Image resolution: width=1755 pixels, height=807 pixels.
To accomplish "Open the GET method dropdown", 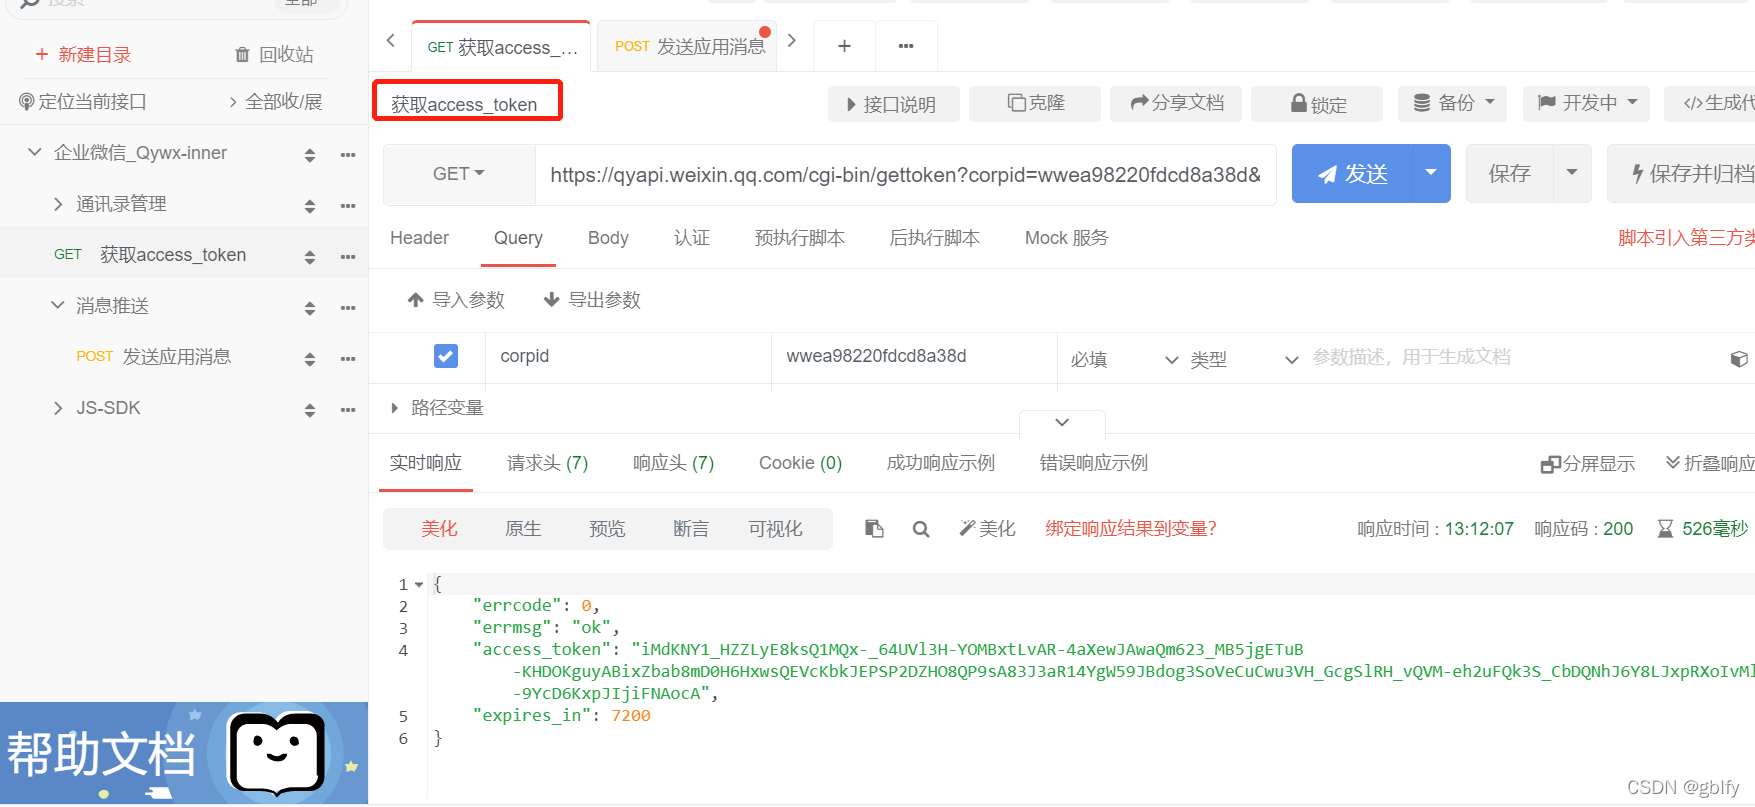I will pos(459,174).
